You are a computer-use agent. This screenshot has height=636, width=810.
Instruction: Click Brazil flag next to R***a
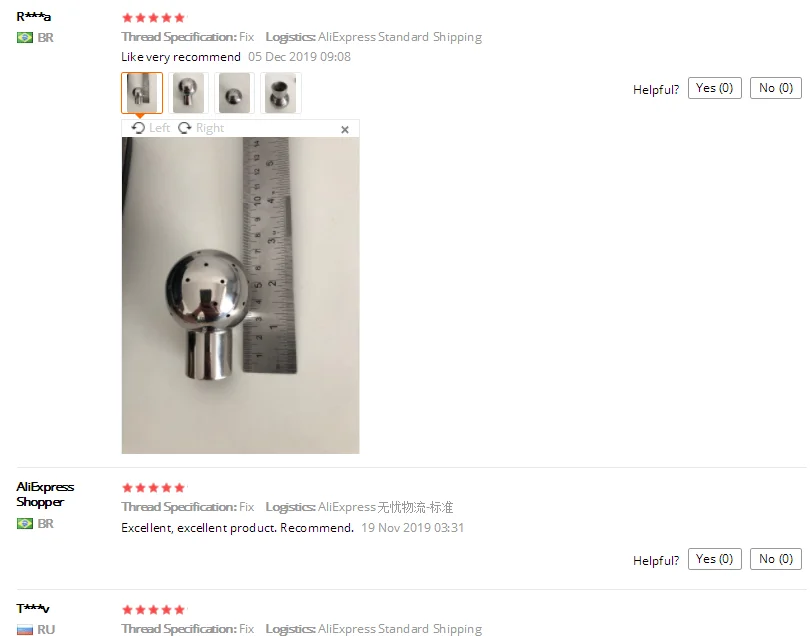pyautogui.click(x=25, y=38)
